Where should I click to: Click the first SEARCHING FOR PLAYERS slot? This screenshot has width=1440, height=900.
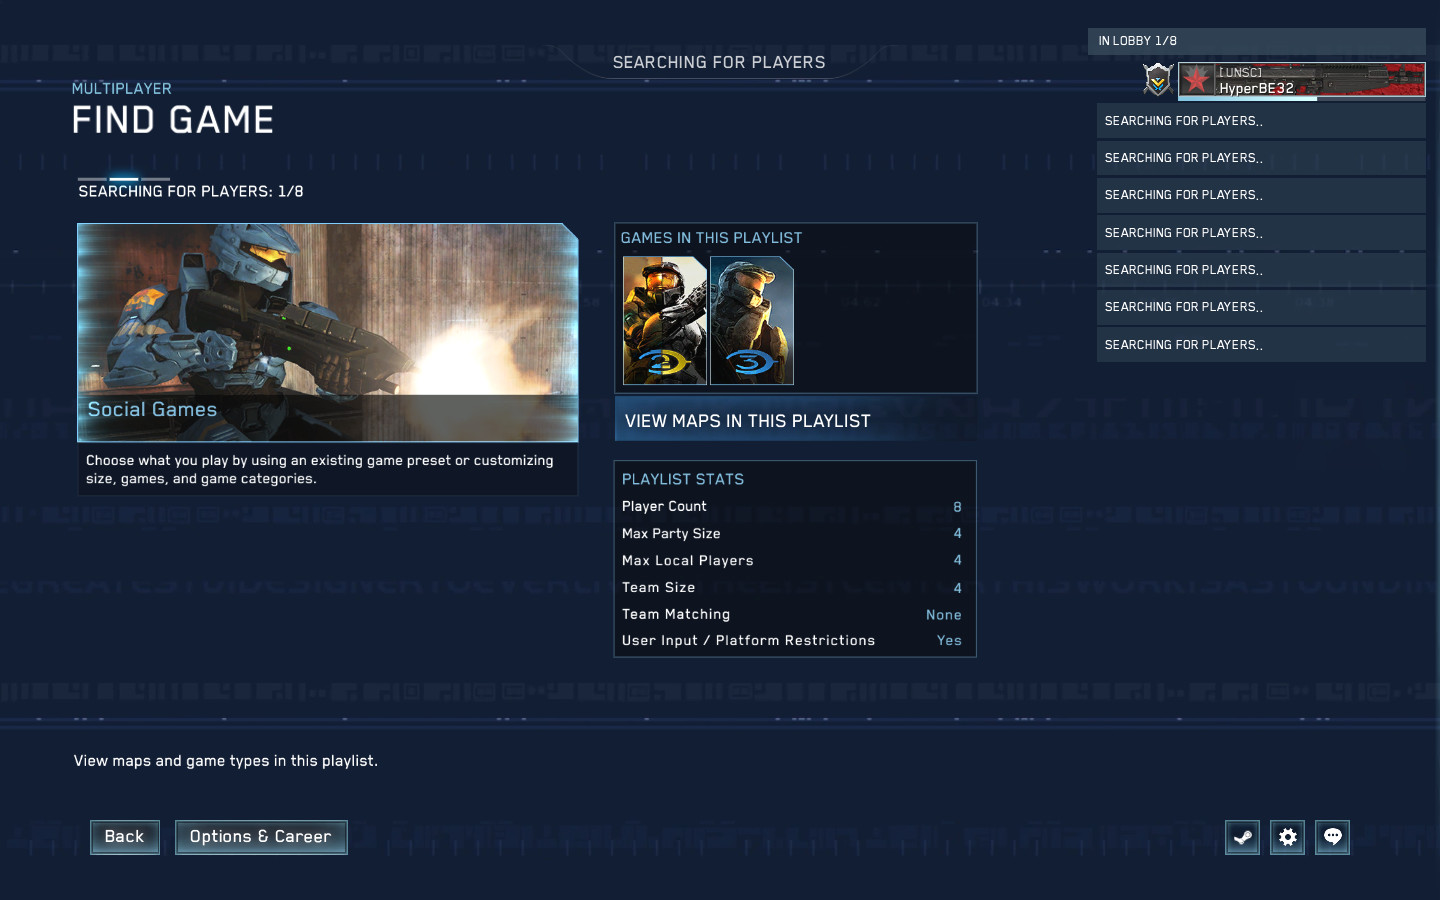click(1260, 120)
